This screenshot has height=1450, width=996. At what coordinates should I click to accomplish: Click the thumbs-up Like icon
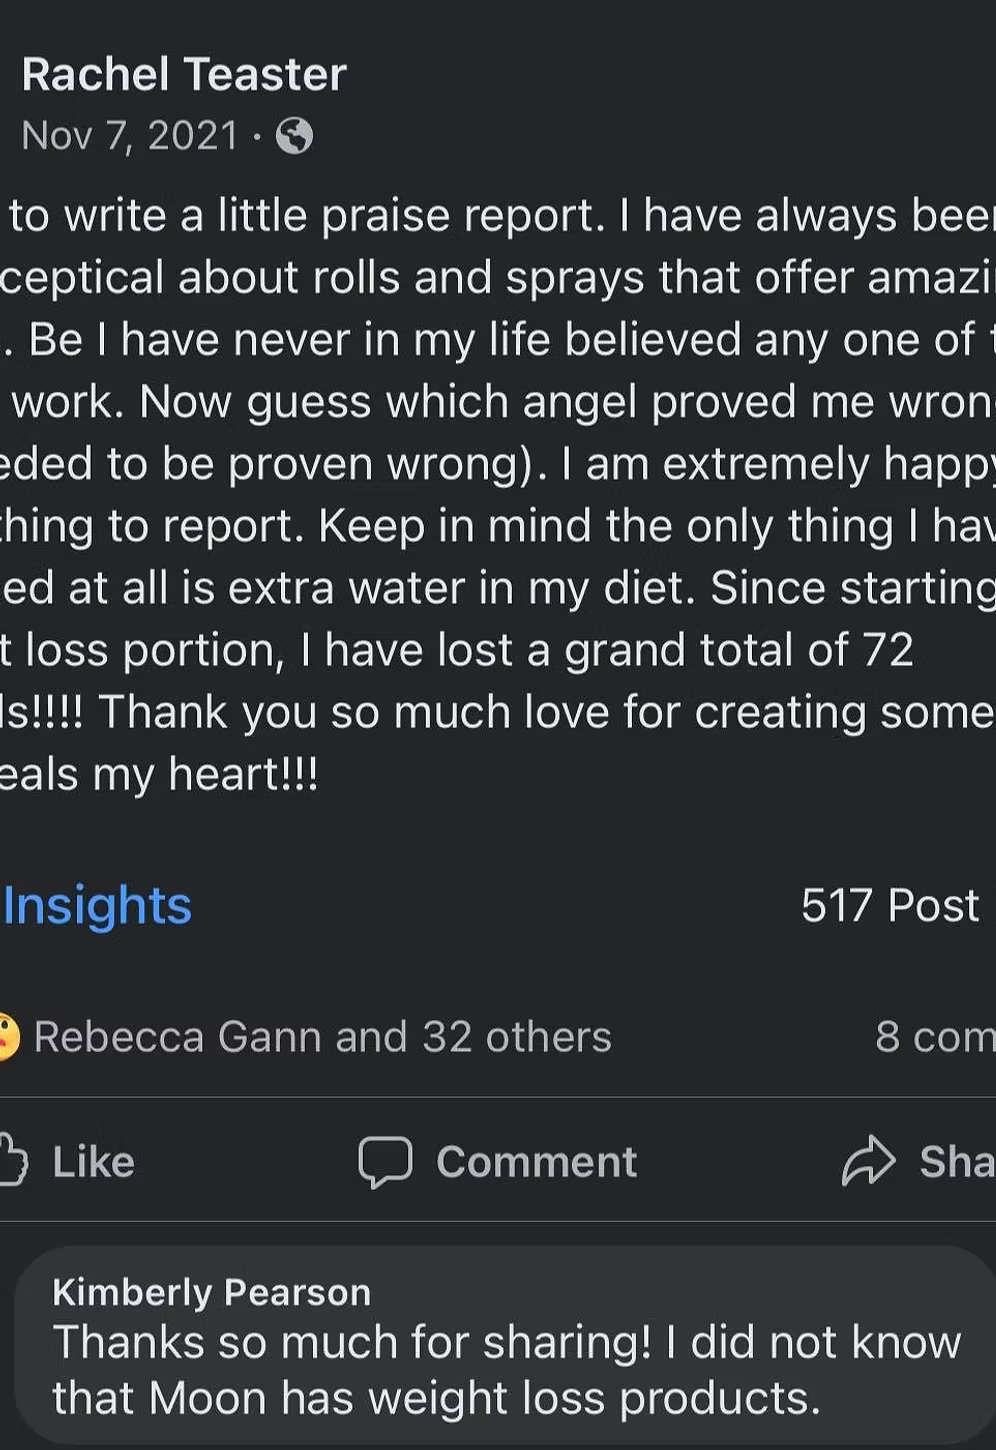point(12,1160)
